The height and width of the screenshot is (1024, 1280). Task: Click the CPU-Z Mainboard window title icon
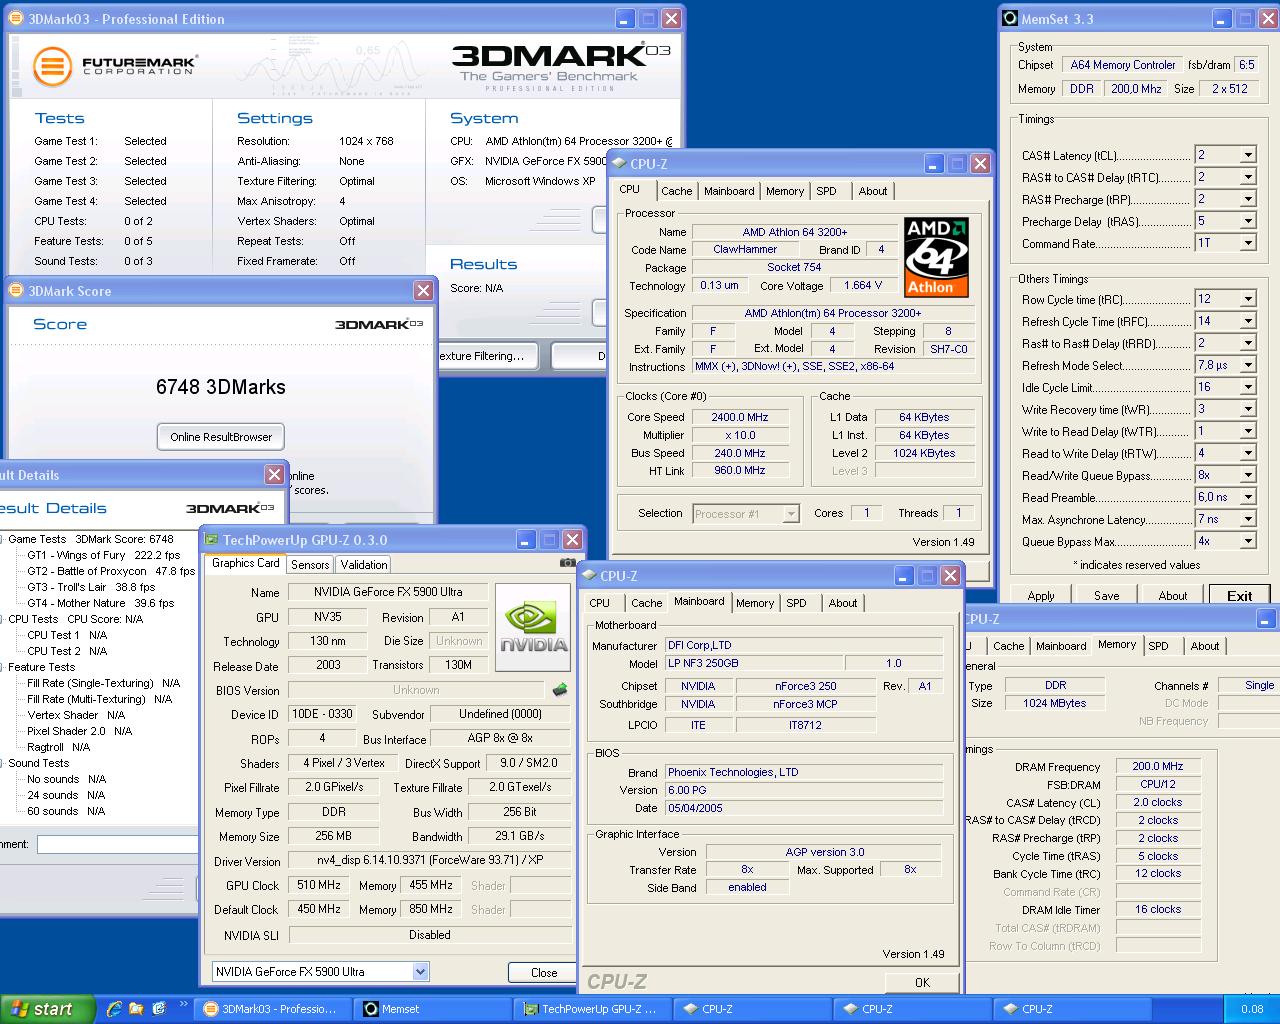589,576
